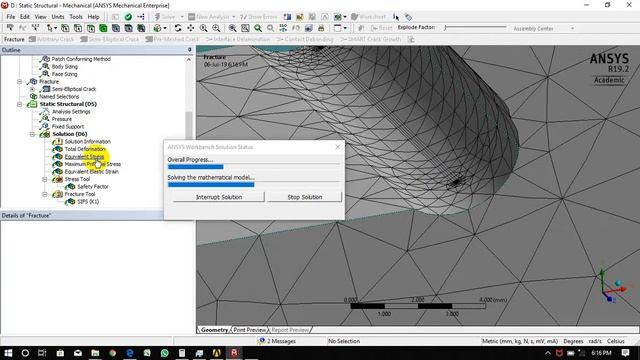The width and height of the screenshot is (640, 360).
Task: Pin the Outline panel
Action: pyautogui.click(x=189, y=50)
